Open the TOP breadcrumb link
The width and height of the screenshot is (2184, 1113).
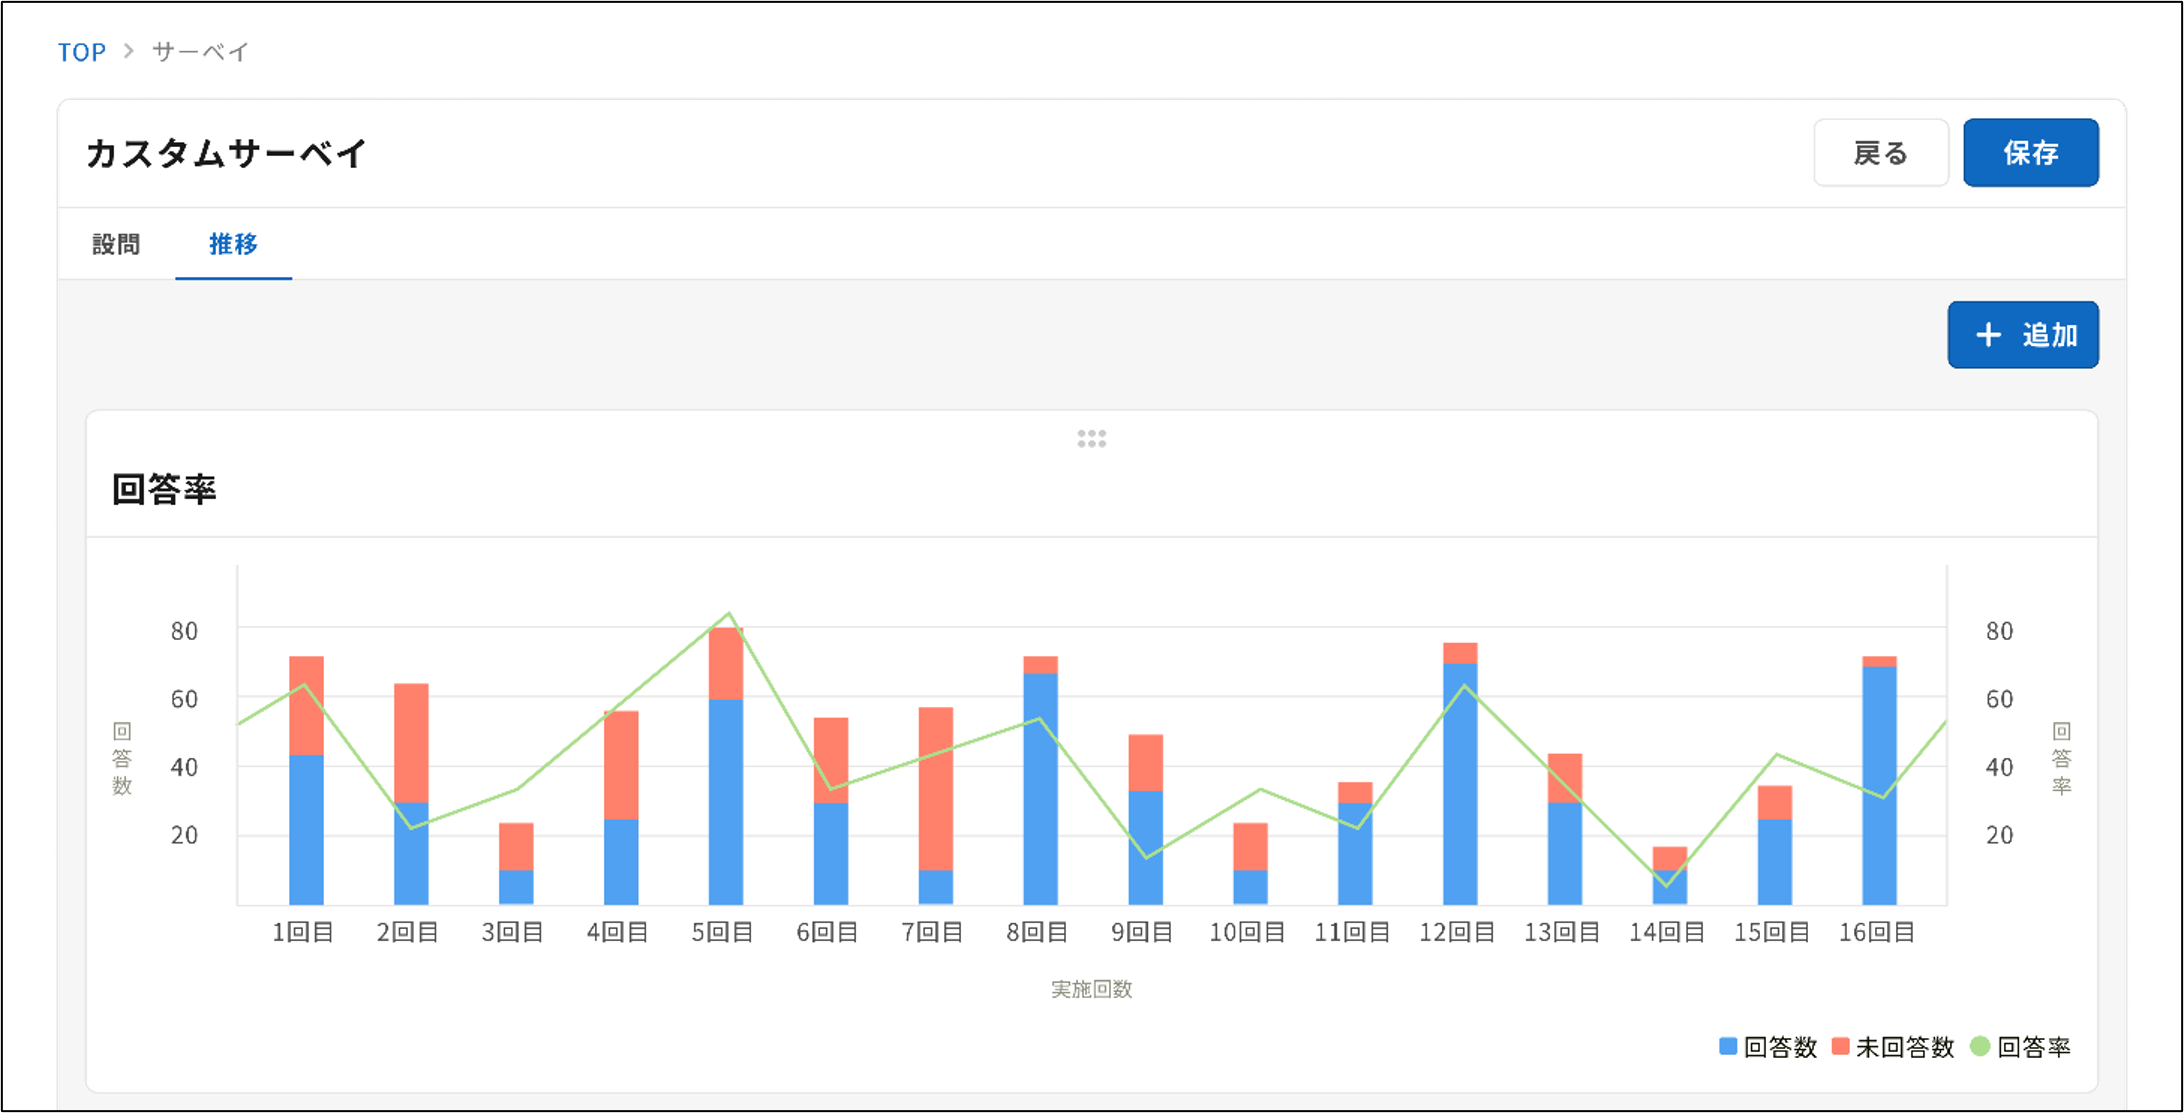(81, 52)
